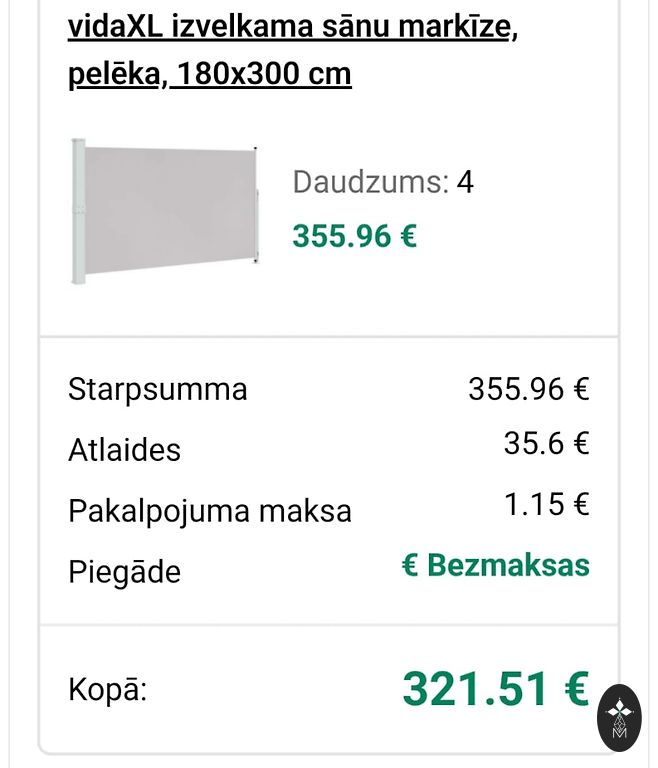Select the quantity number 4
The image size is (658, 768).
[x=465, y=182]
